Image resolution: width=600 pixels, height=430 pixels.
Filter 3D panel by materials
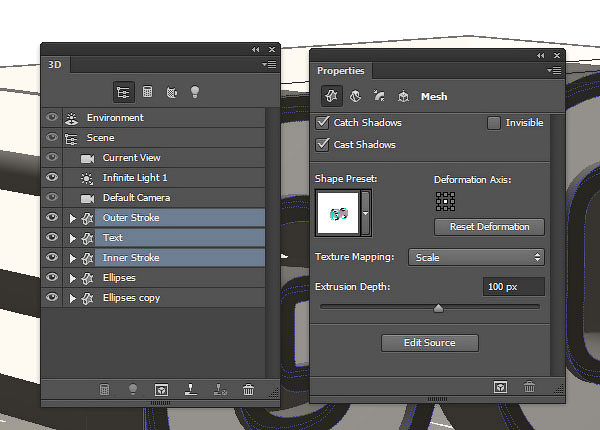(x=172, y=92)
